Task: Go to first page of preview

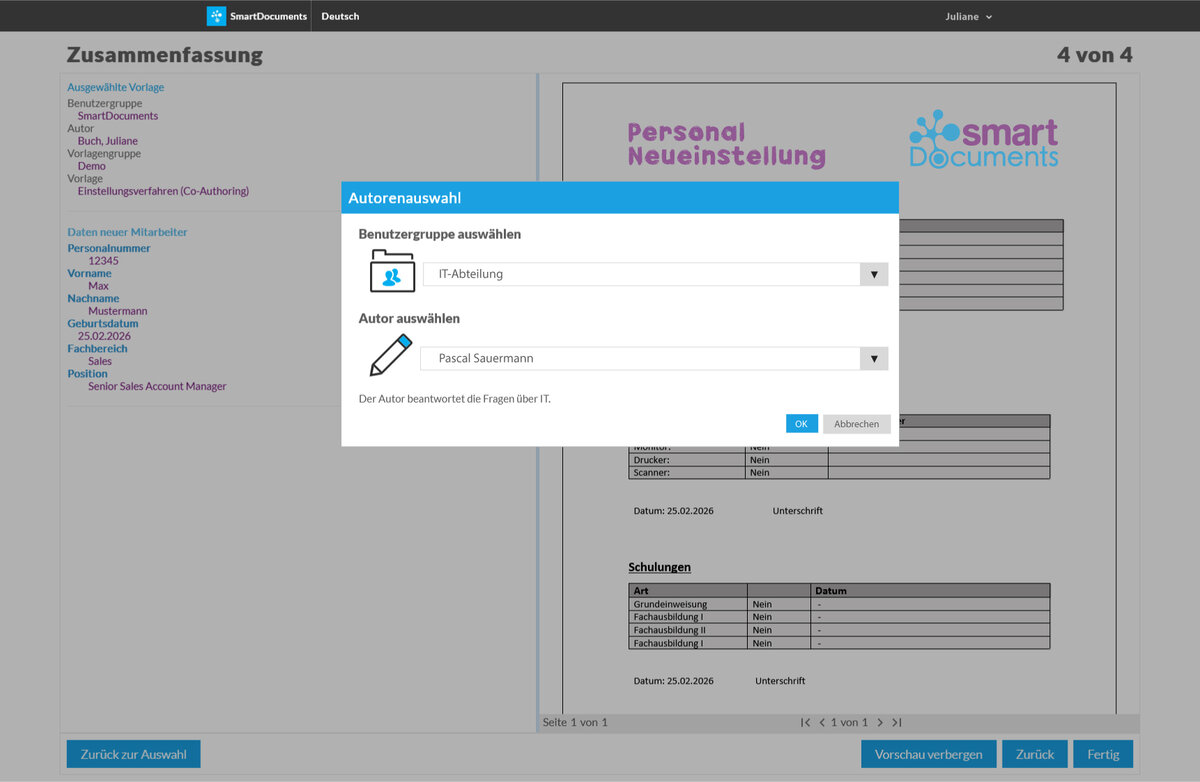Action: click(x=805, y=722)
